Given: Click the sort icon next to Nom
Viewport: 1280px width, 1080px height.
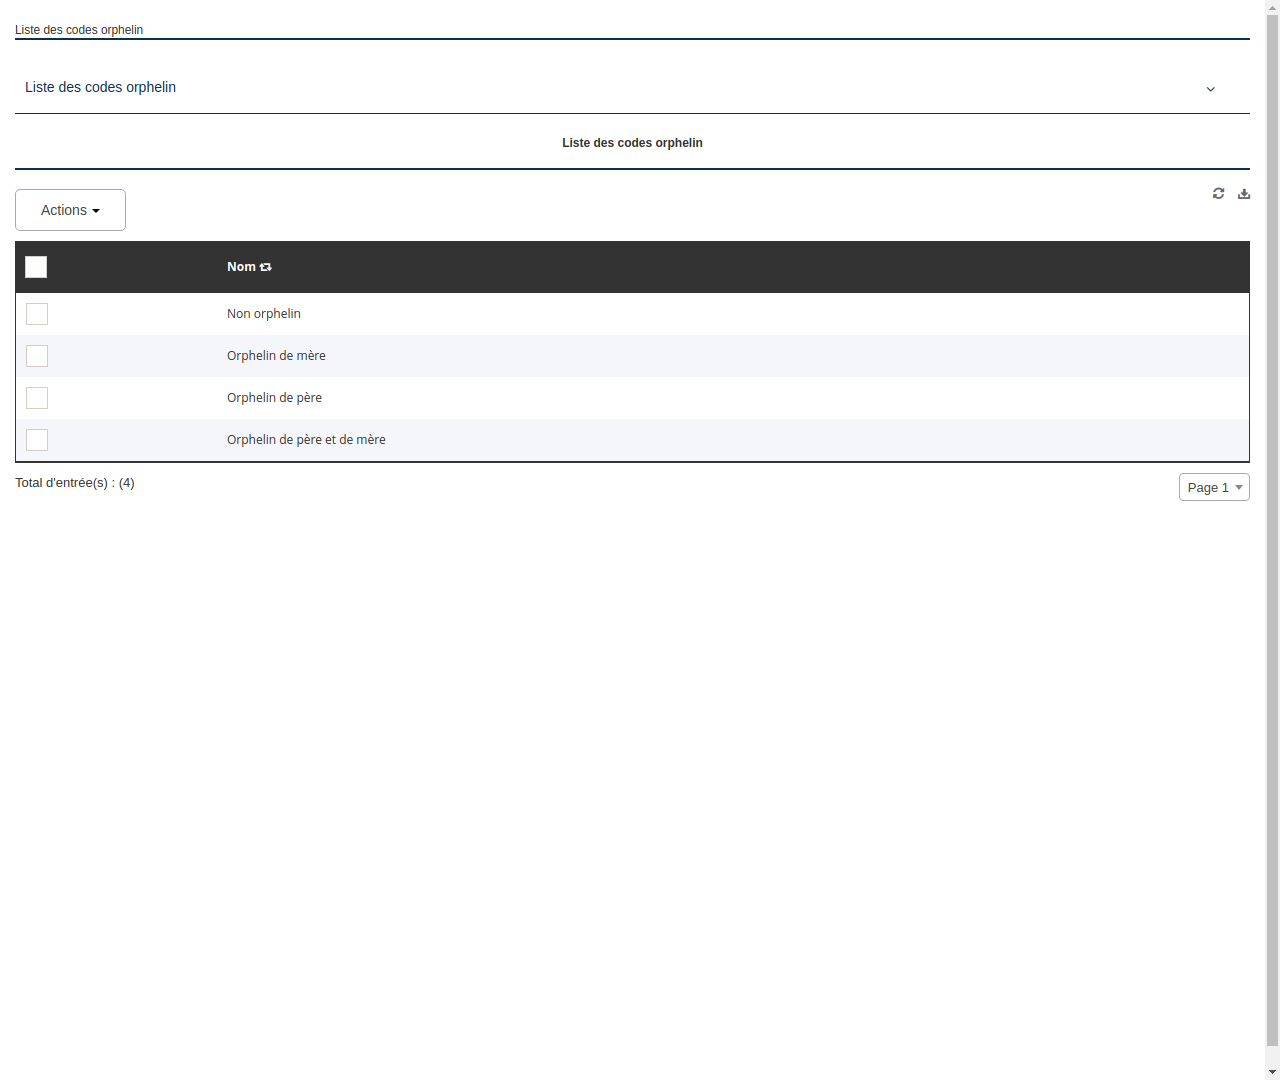Looking at the screenshot, I should pos(265,267).
